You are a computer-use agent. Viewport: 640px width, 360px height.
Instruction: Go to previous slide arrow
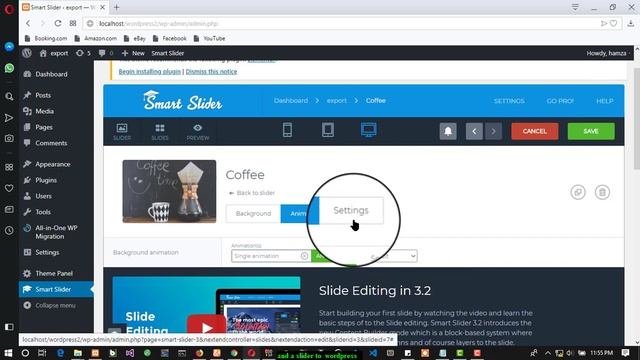coord(474,131)
